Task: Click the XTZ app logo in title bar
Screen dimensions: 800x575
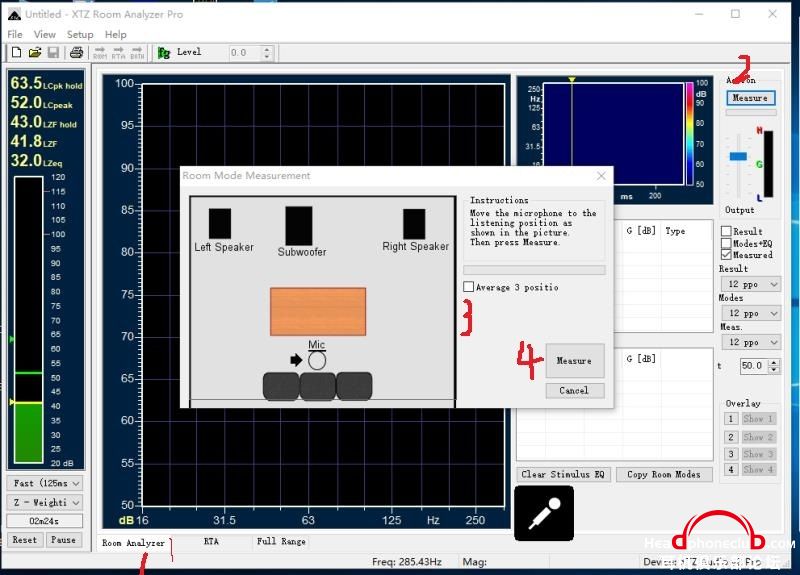Action: 14,14
